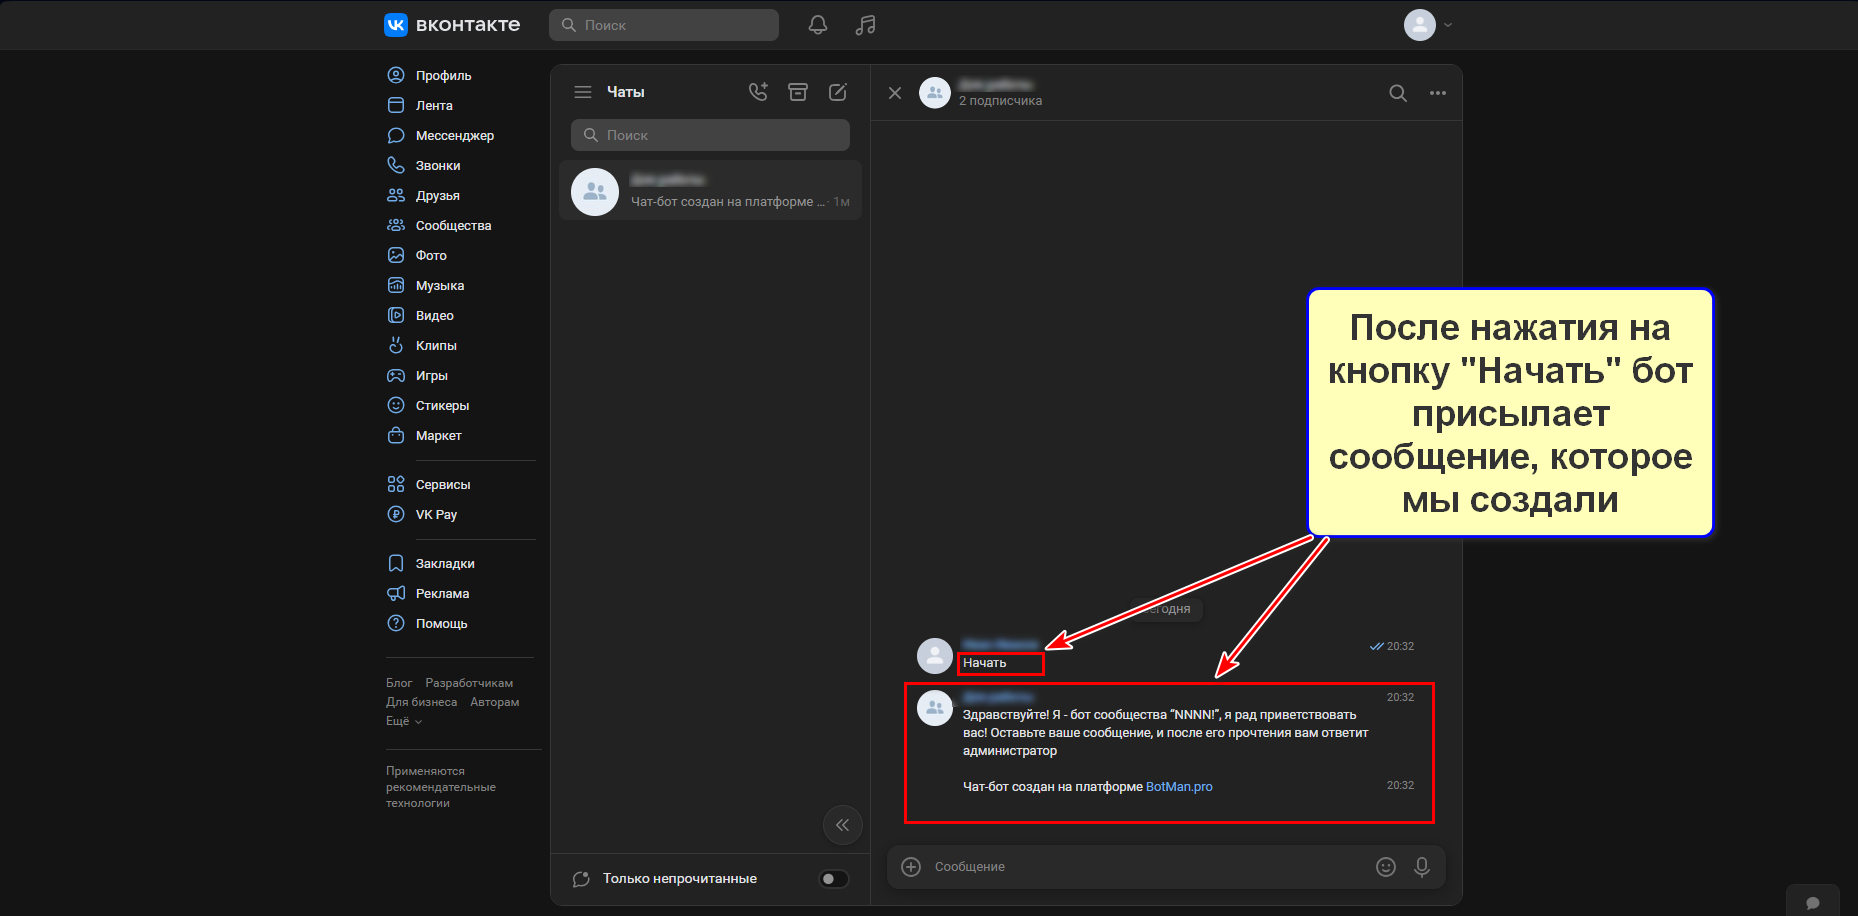
Task: Open the floating chat bubble button
Action: (x=1813, y=901)
